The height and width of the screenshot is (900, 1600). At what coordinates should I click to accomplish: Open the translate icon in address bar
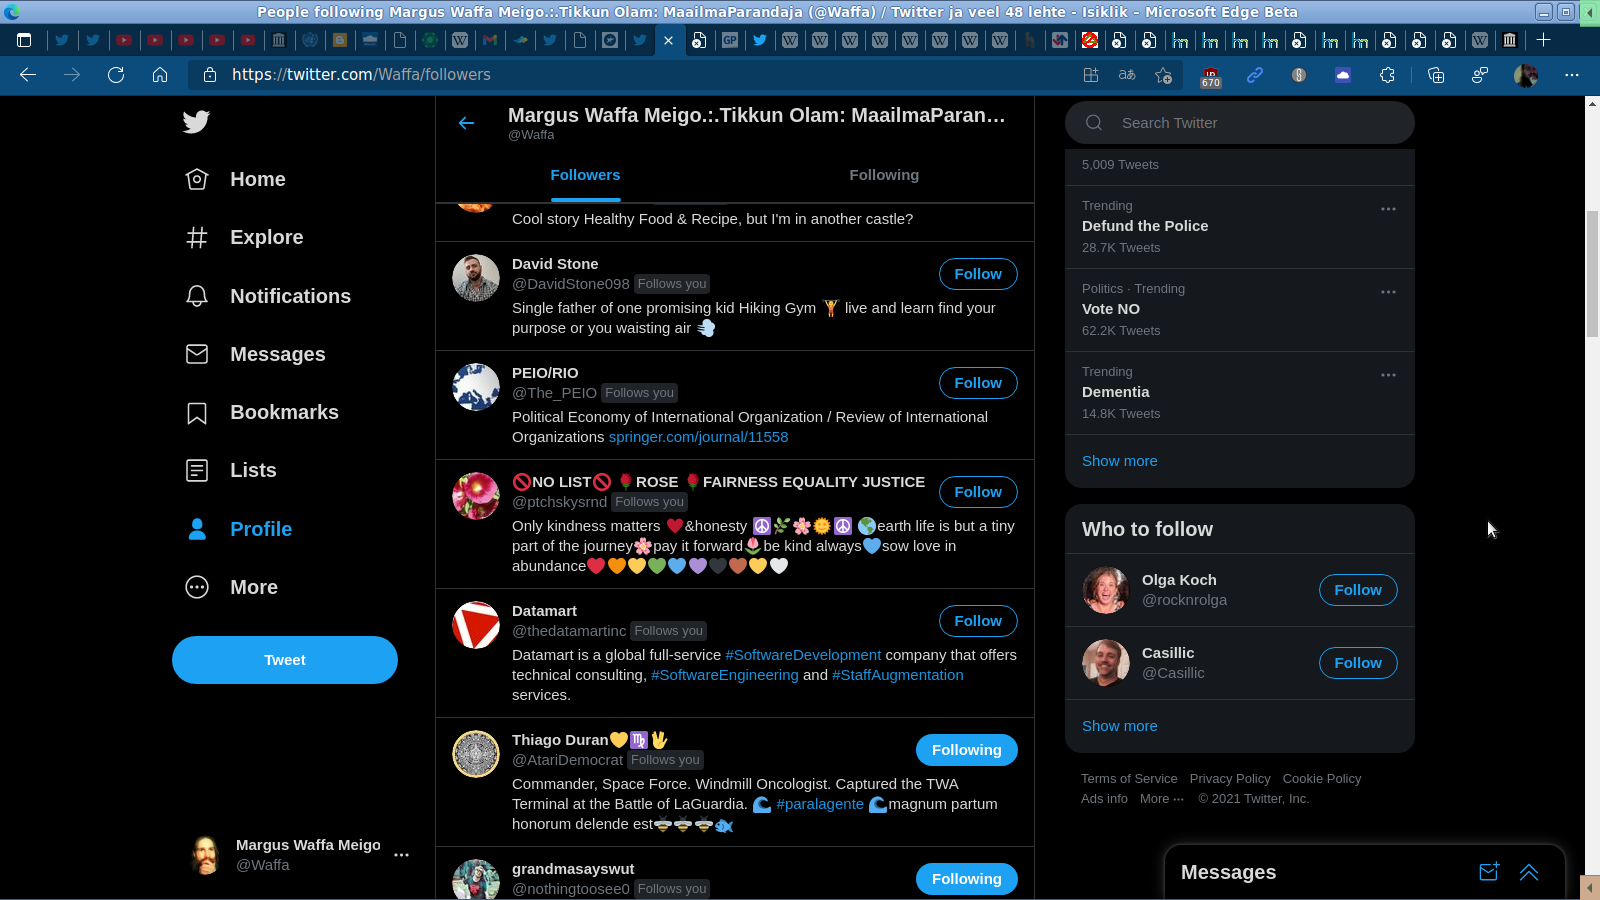pyautogui.click(x=1127, y=75)
